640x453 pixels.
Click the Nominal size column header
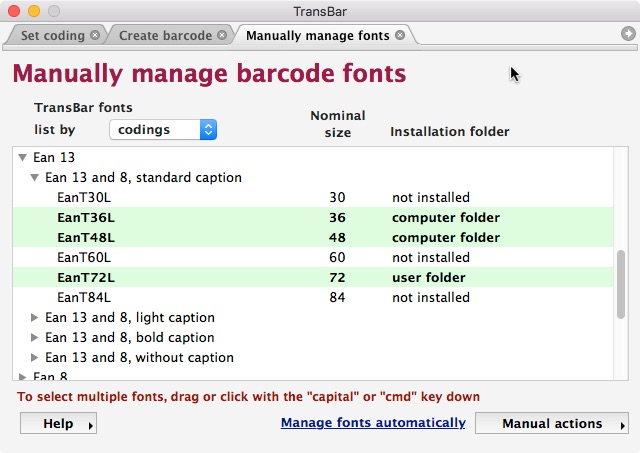pos(338,124)
